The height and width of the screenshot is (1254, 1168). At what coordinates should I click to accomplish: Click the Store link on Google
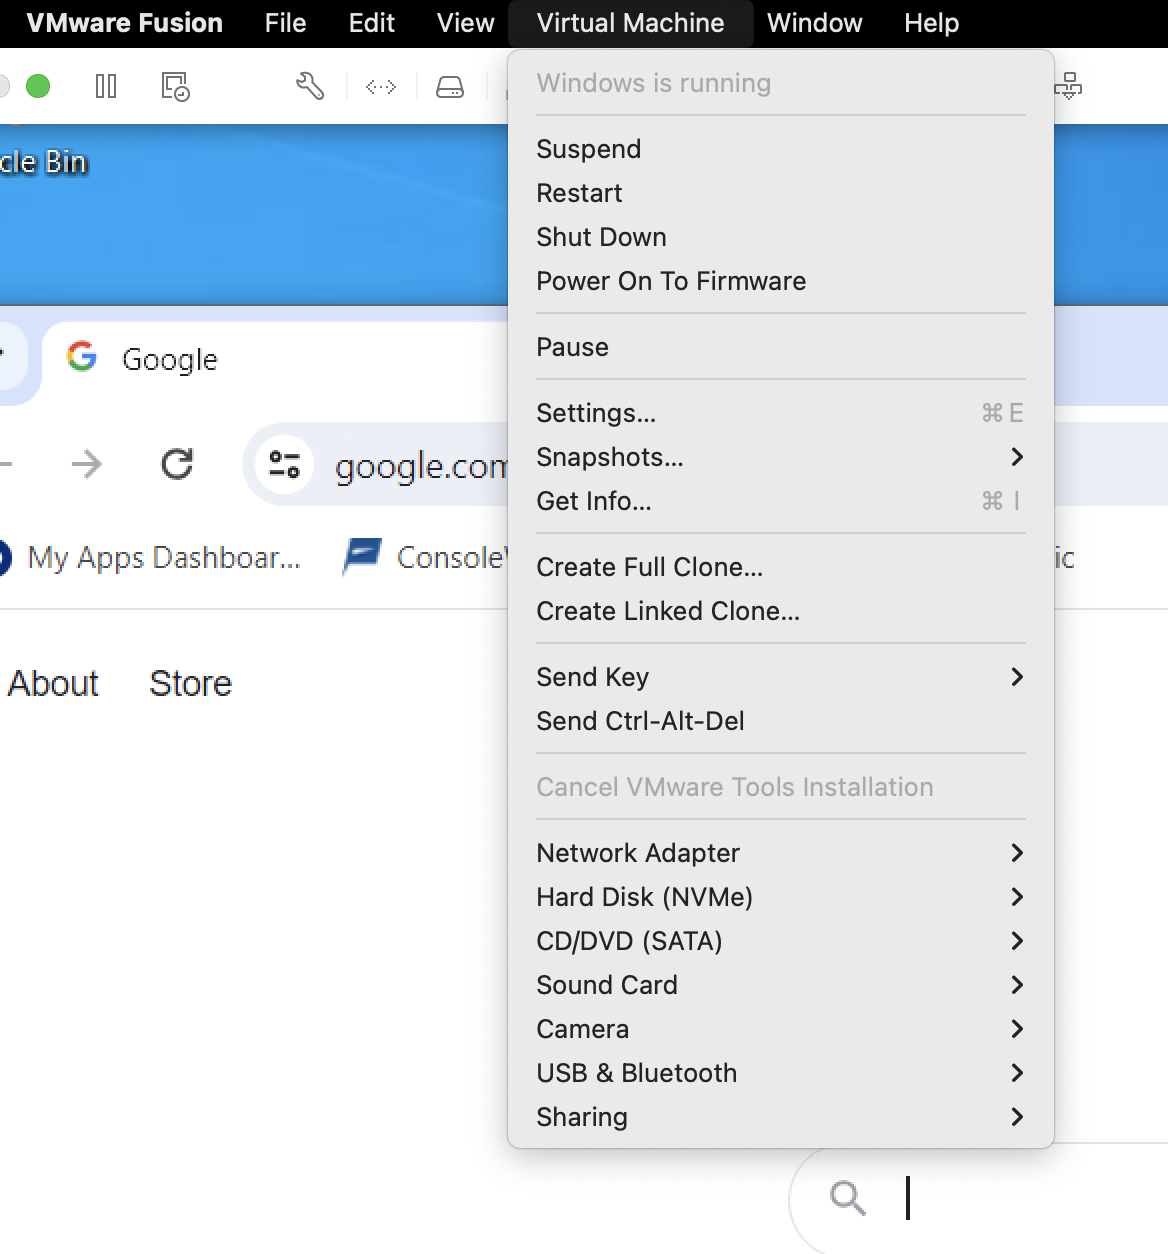tap(190, 684)
